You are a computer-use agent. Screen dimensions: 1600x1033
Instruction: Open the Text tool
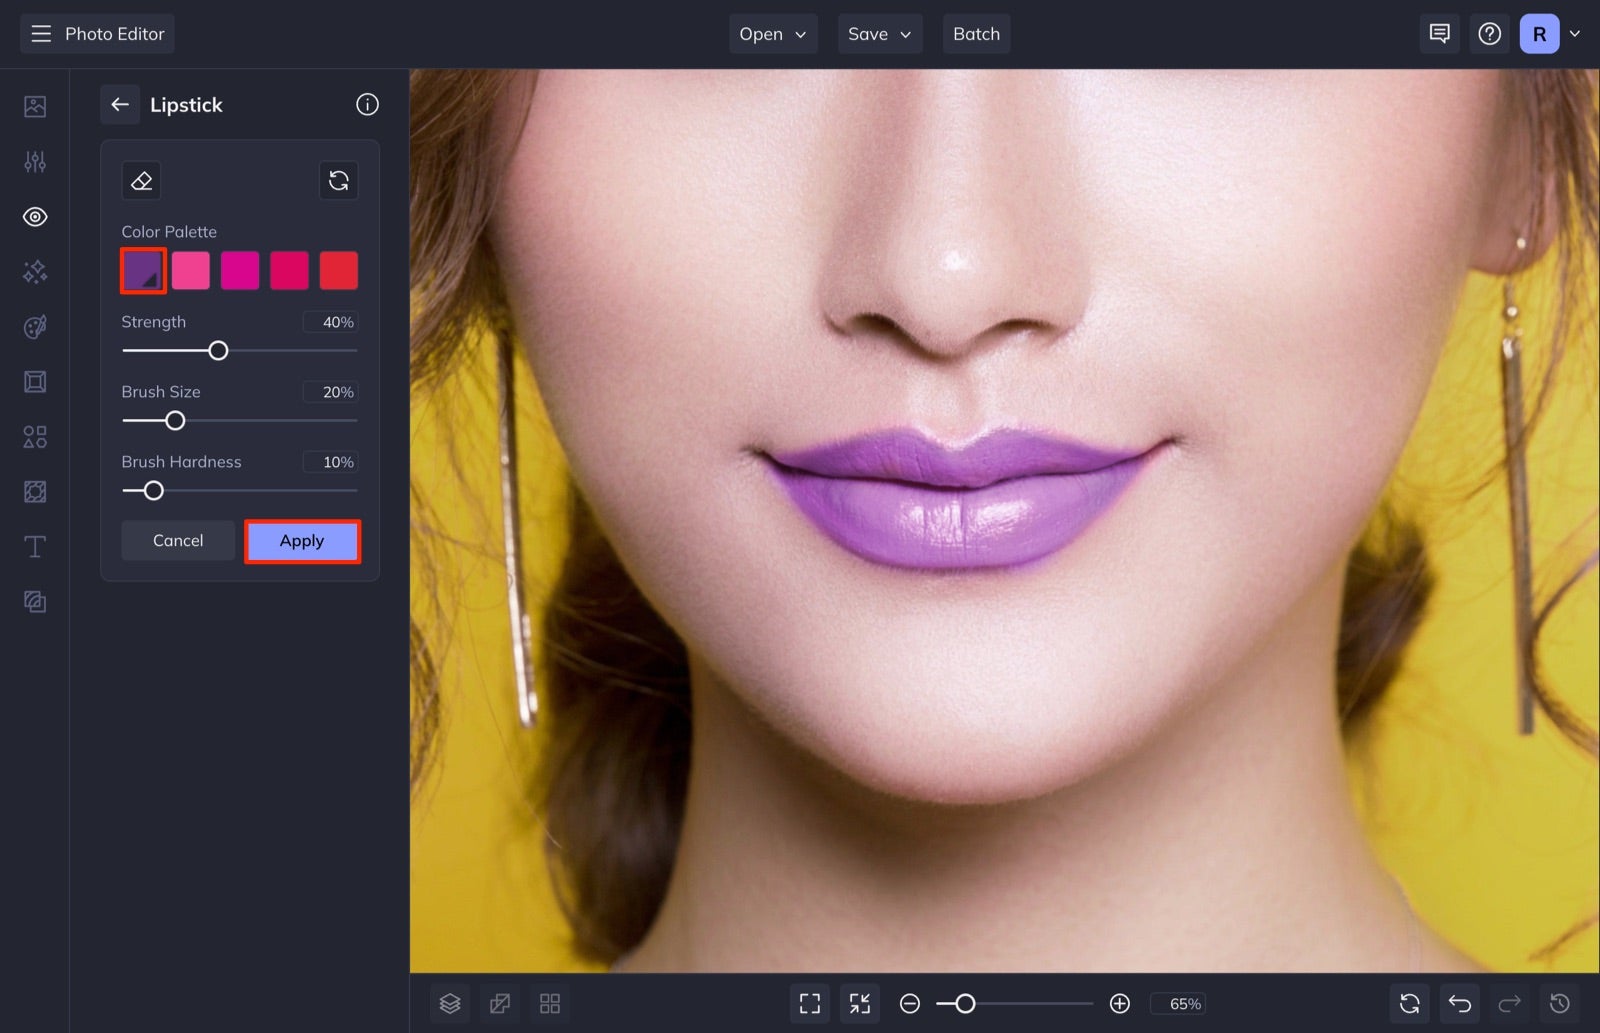click(x=34, y=546)
